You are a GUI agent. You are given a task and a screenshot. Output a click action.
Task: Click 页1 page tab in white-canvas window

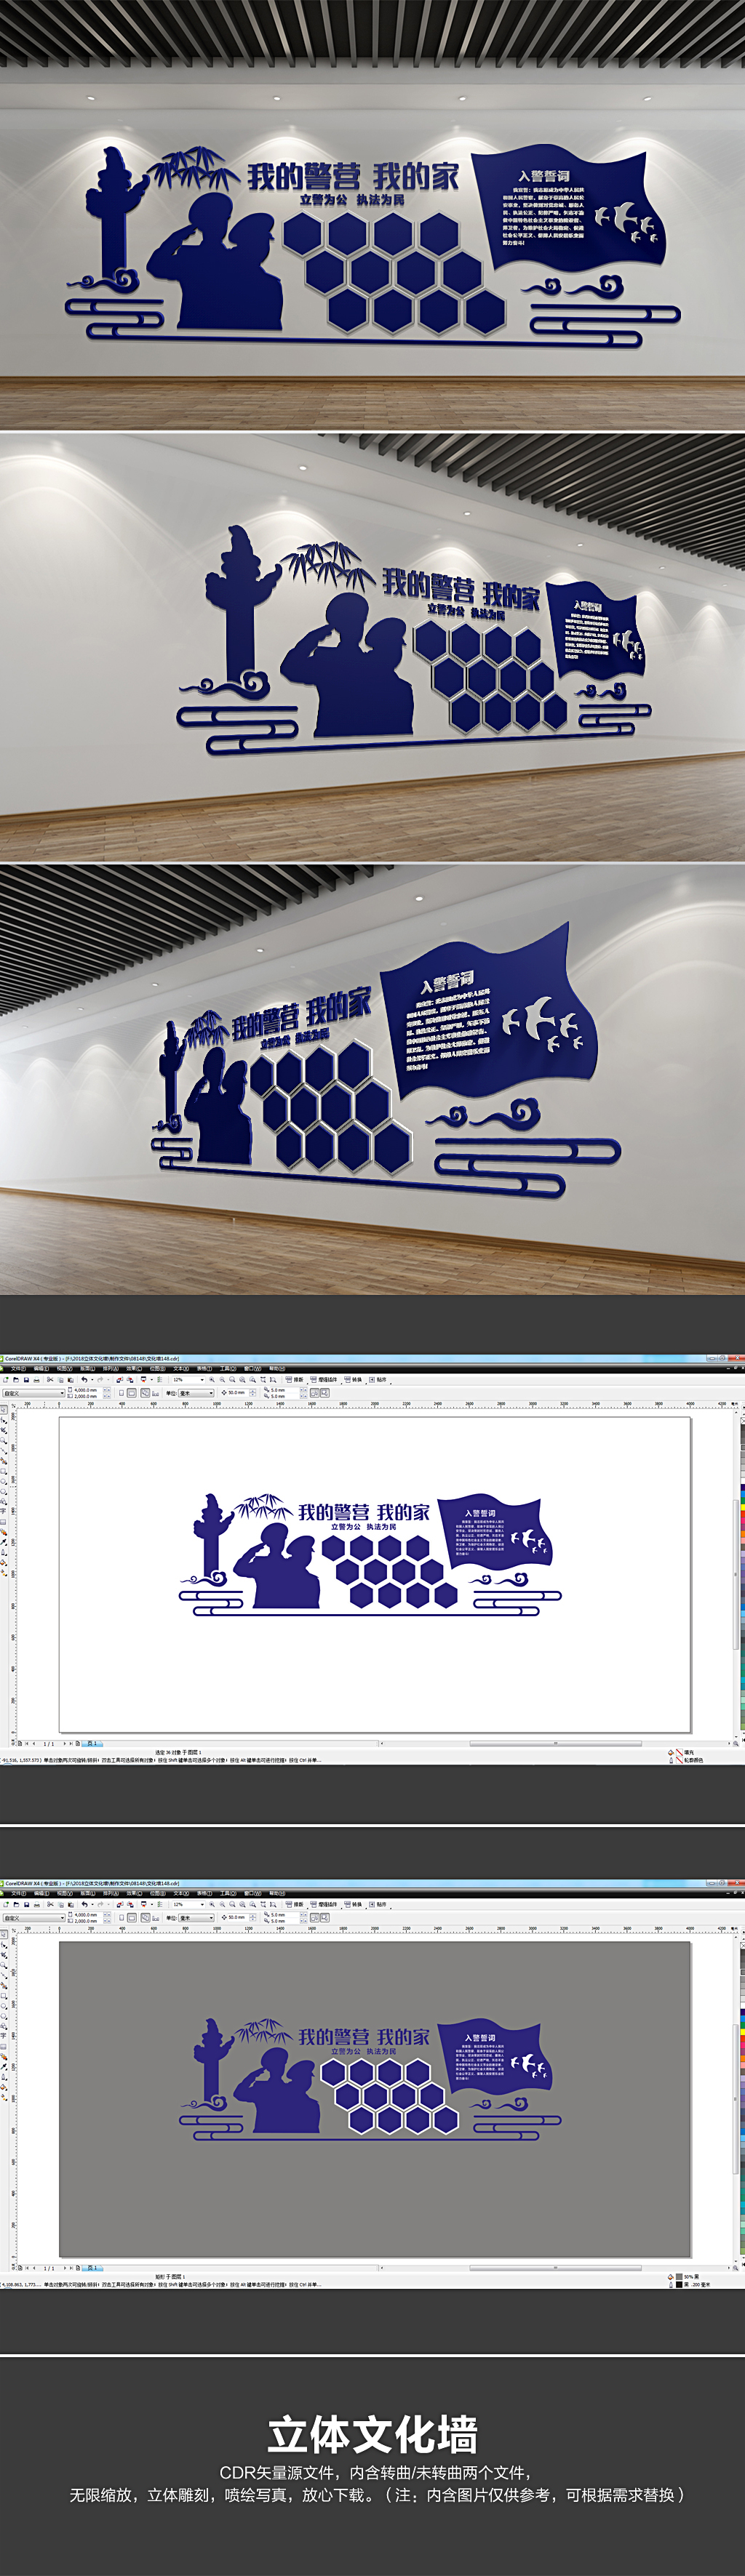(93, 1743)
